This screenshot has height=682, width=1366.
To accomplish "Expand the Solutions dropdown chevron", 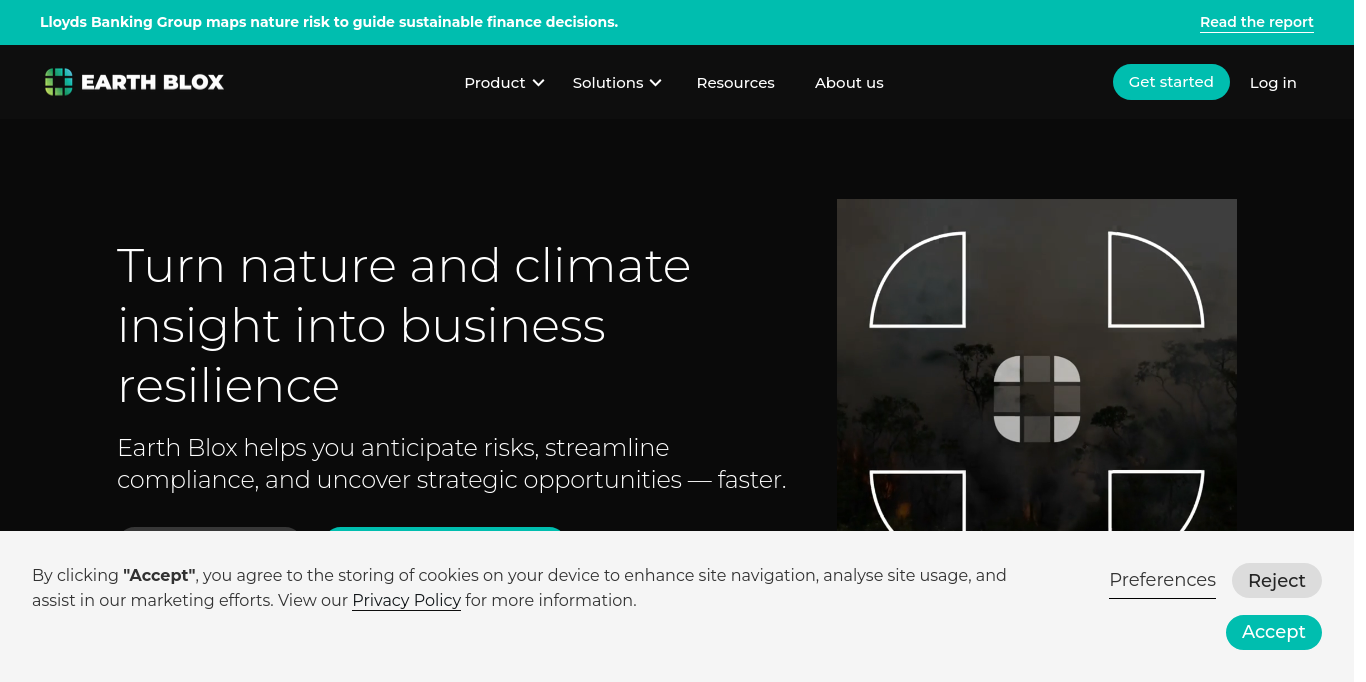I will [656, 83].
